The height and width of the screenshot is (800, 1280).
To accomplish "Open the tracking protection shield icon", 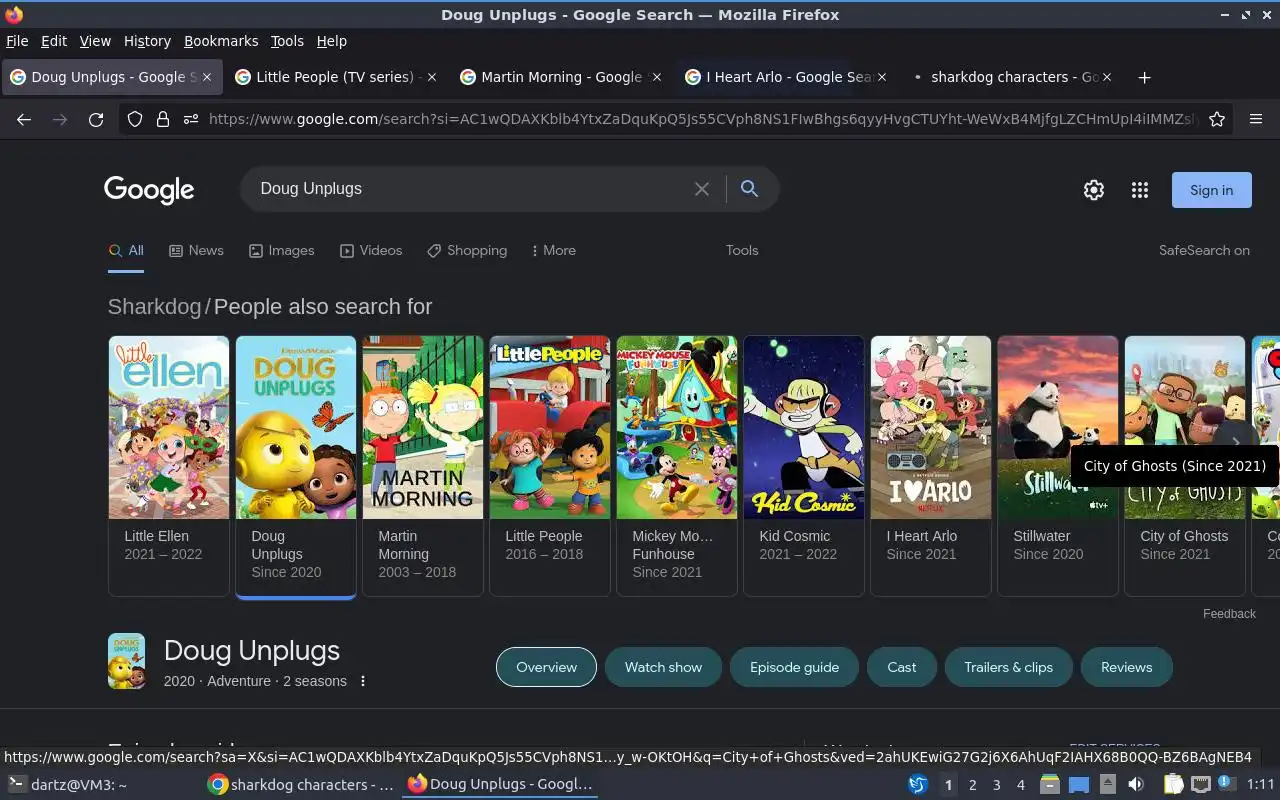I will [x=135, y=119].
